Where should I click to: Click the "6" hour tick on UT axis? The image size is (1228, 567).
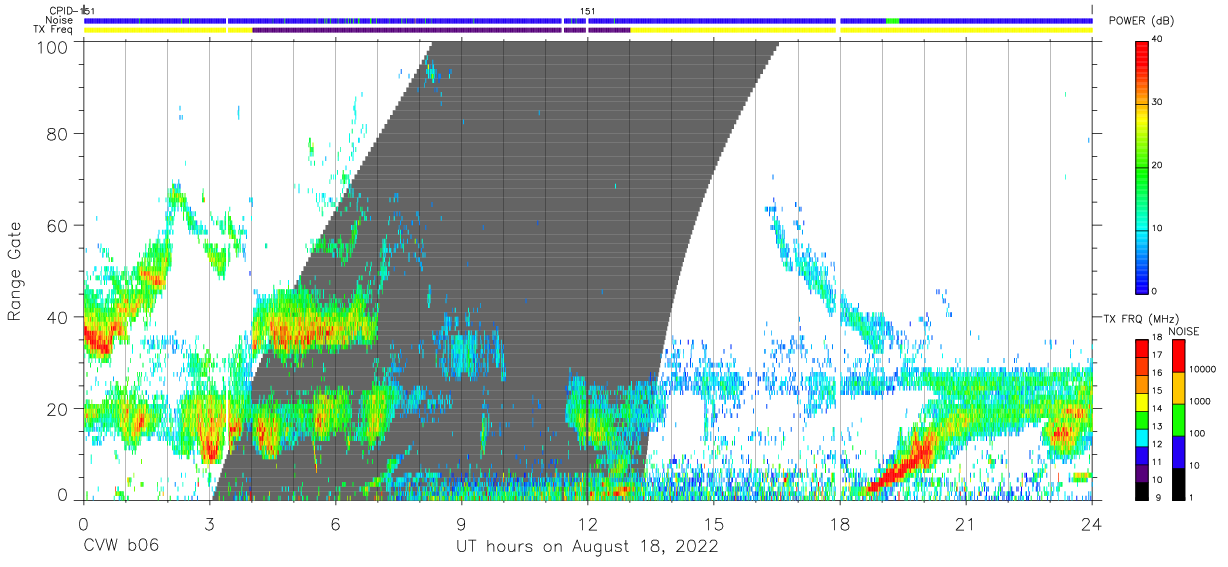[336, 524]
